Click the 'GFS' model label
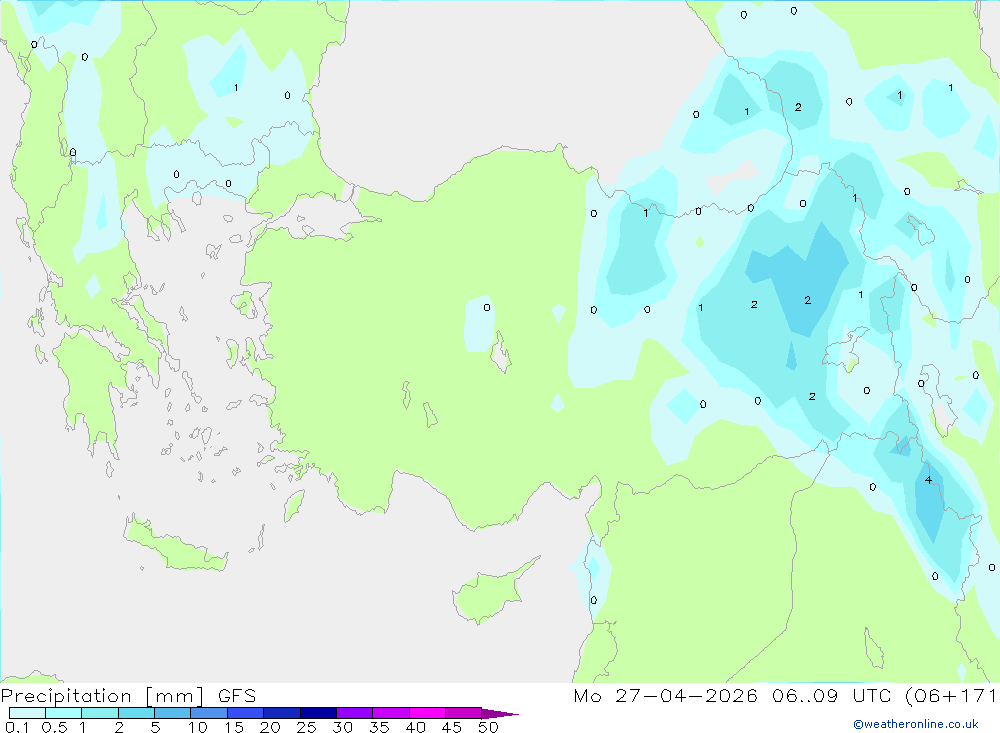This screenshot has height=733, width=1000. point(237,696)
